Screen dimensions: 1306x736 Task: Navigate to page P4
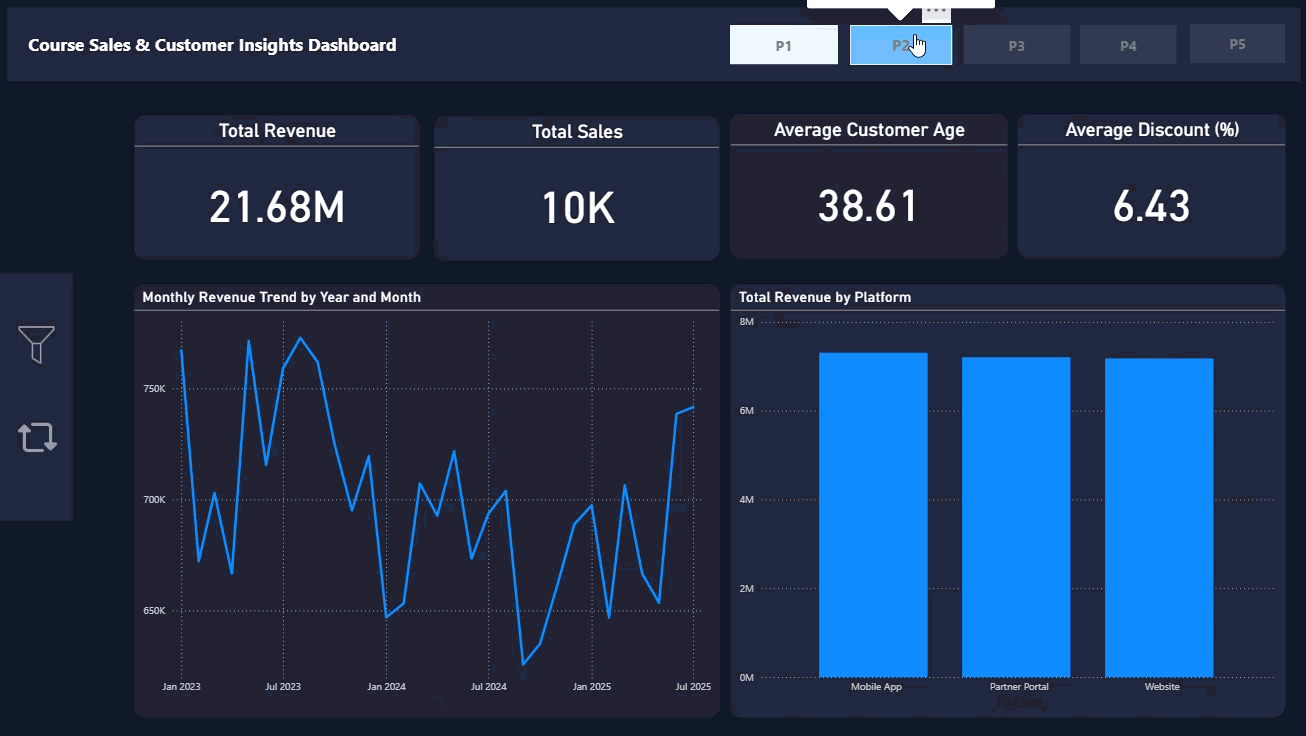click(1128, 45)
